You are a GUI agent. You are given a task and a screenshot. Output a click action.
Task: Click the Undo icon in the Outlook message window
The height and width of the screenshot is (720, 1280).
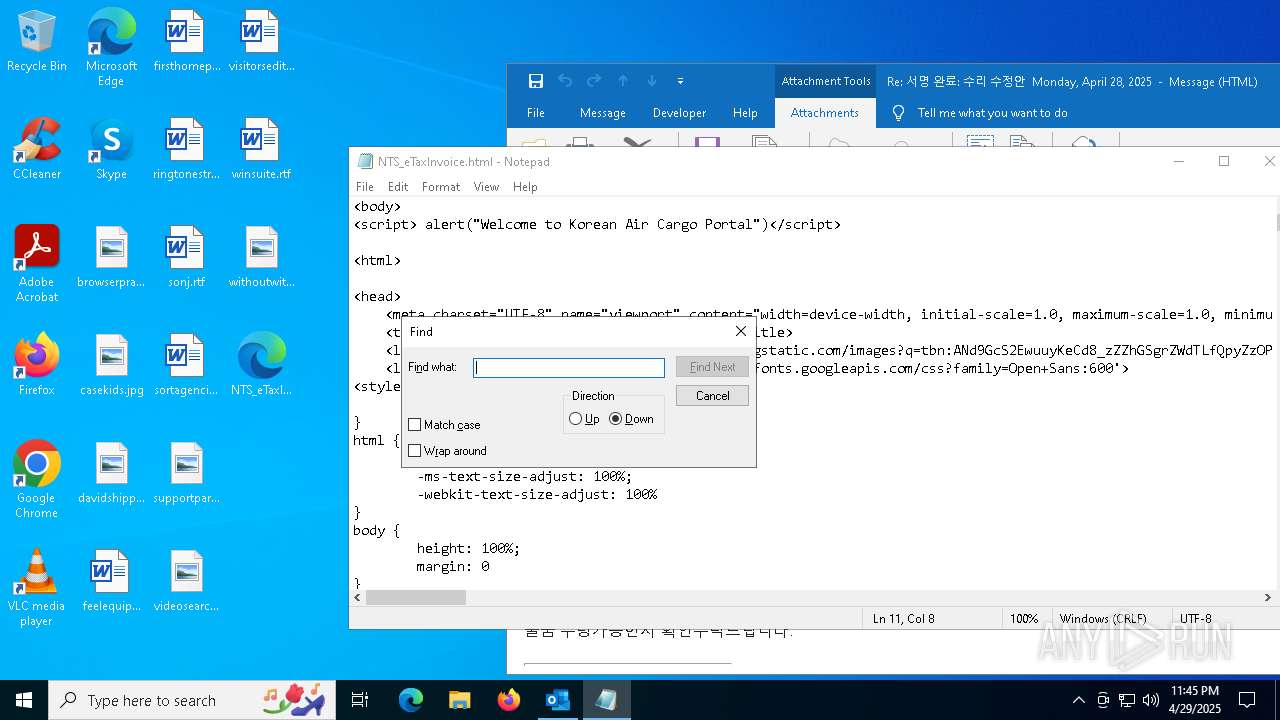click(x=565, y=81)
